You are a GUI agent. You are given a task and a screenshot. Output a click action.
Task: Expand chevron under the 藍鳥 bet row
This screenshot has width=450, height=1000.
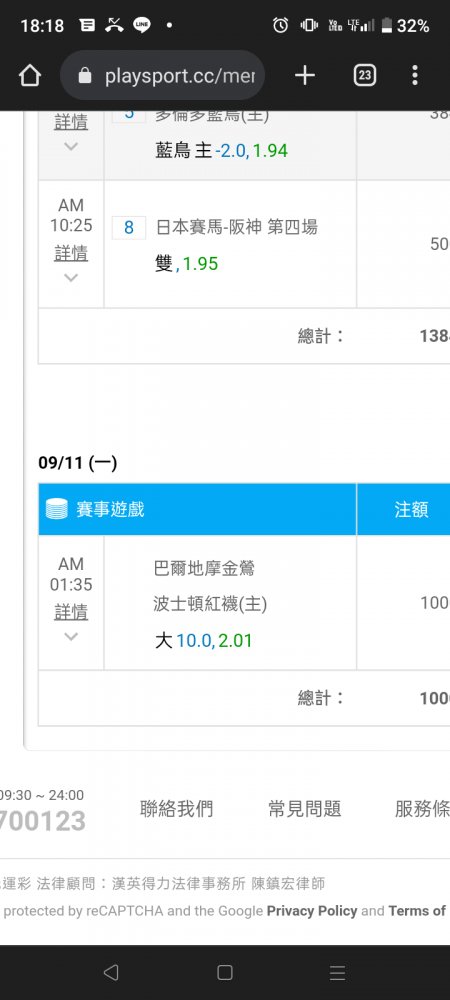click(71, 146)
